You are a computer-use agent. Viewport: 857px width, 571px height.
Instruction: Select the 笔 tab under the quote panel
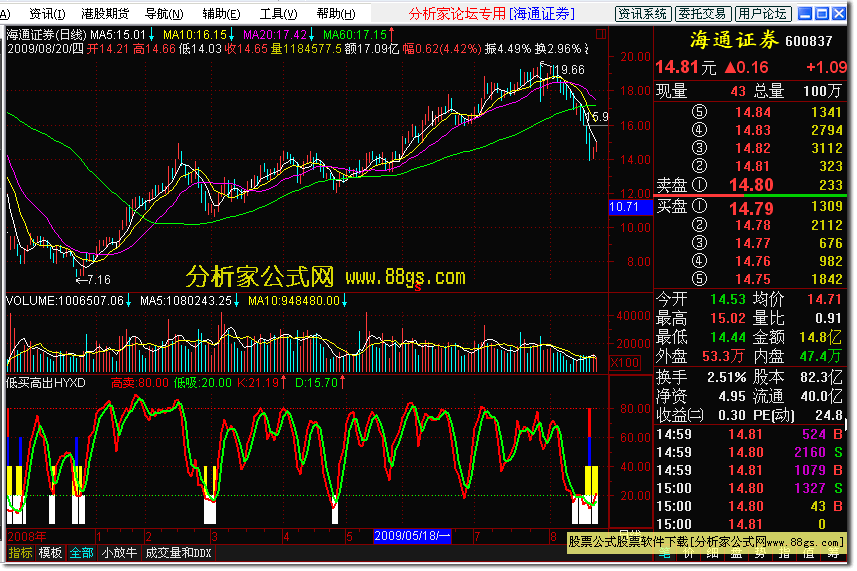point(665,555)
